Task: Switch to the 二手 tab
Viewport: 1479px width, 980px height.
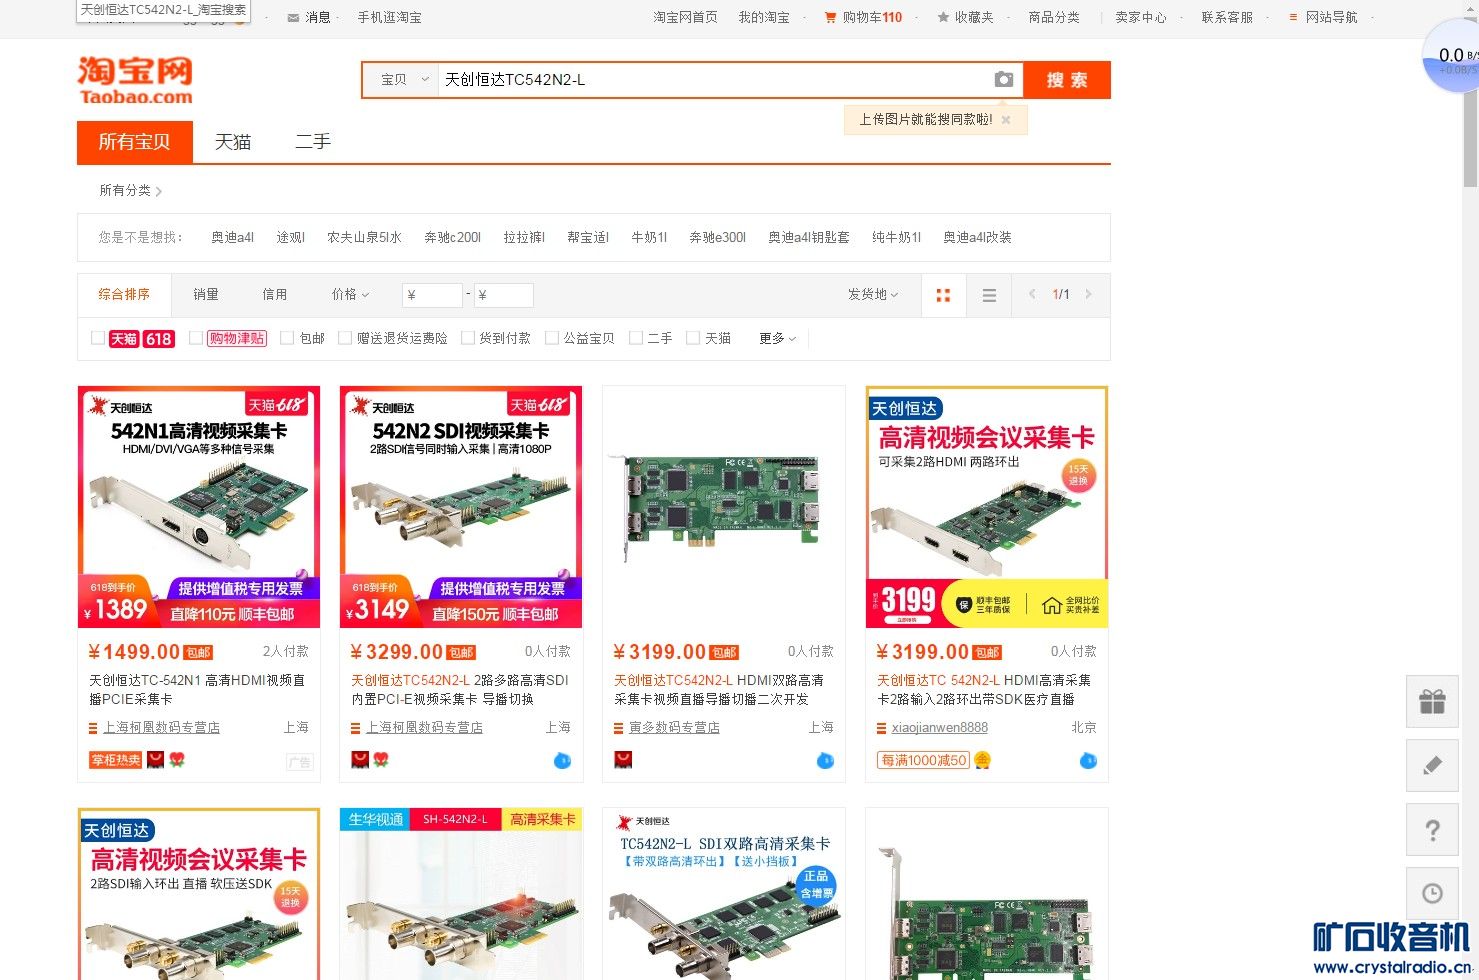Action: click(313, 142)
